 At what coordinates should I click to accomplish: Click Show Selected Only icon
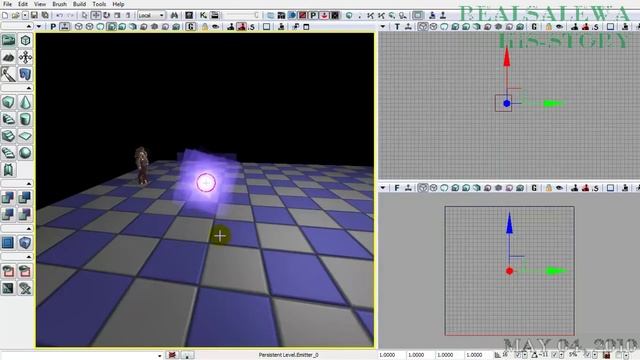tap(8, 271)
